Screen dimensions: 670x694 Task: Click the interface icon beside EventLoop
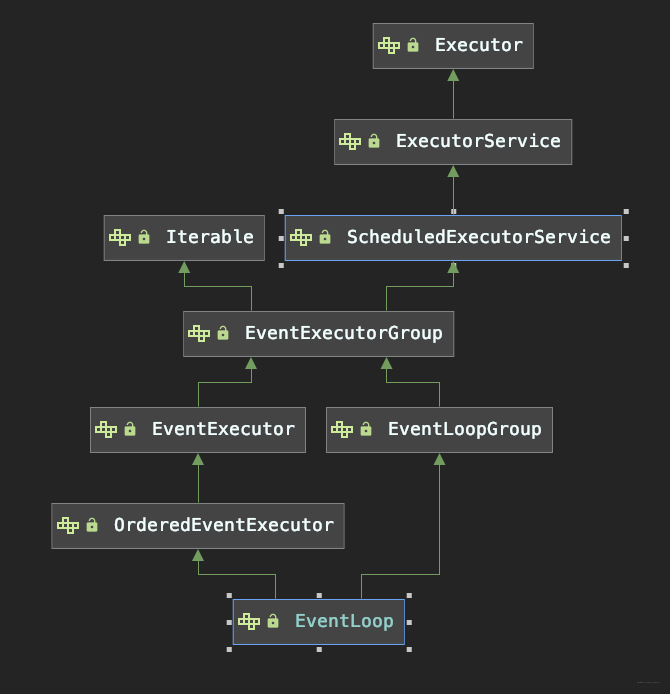[249, 621]
